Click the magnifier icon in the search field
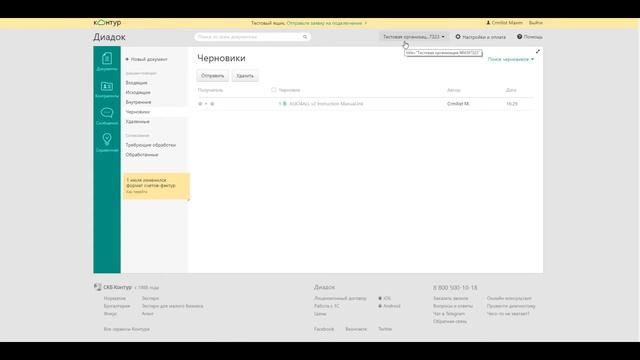 [305, 37]
